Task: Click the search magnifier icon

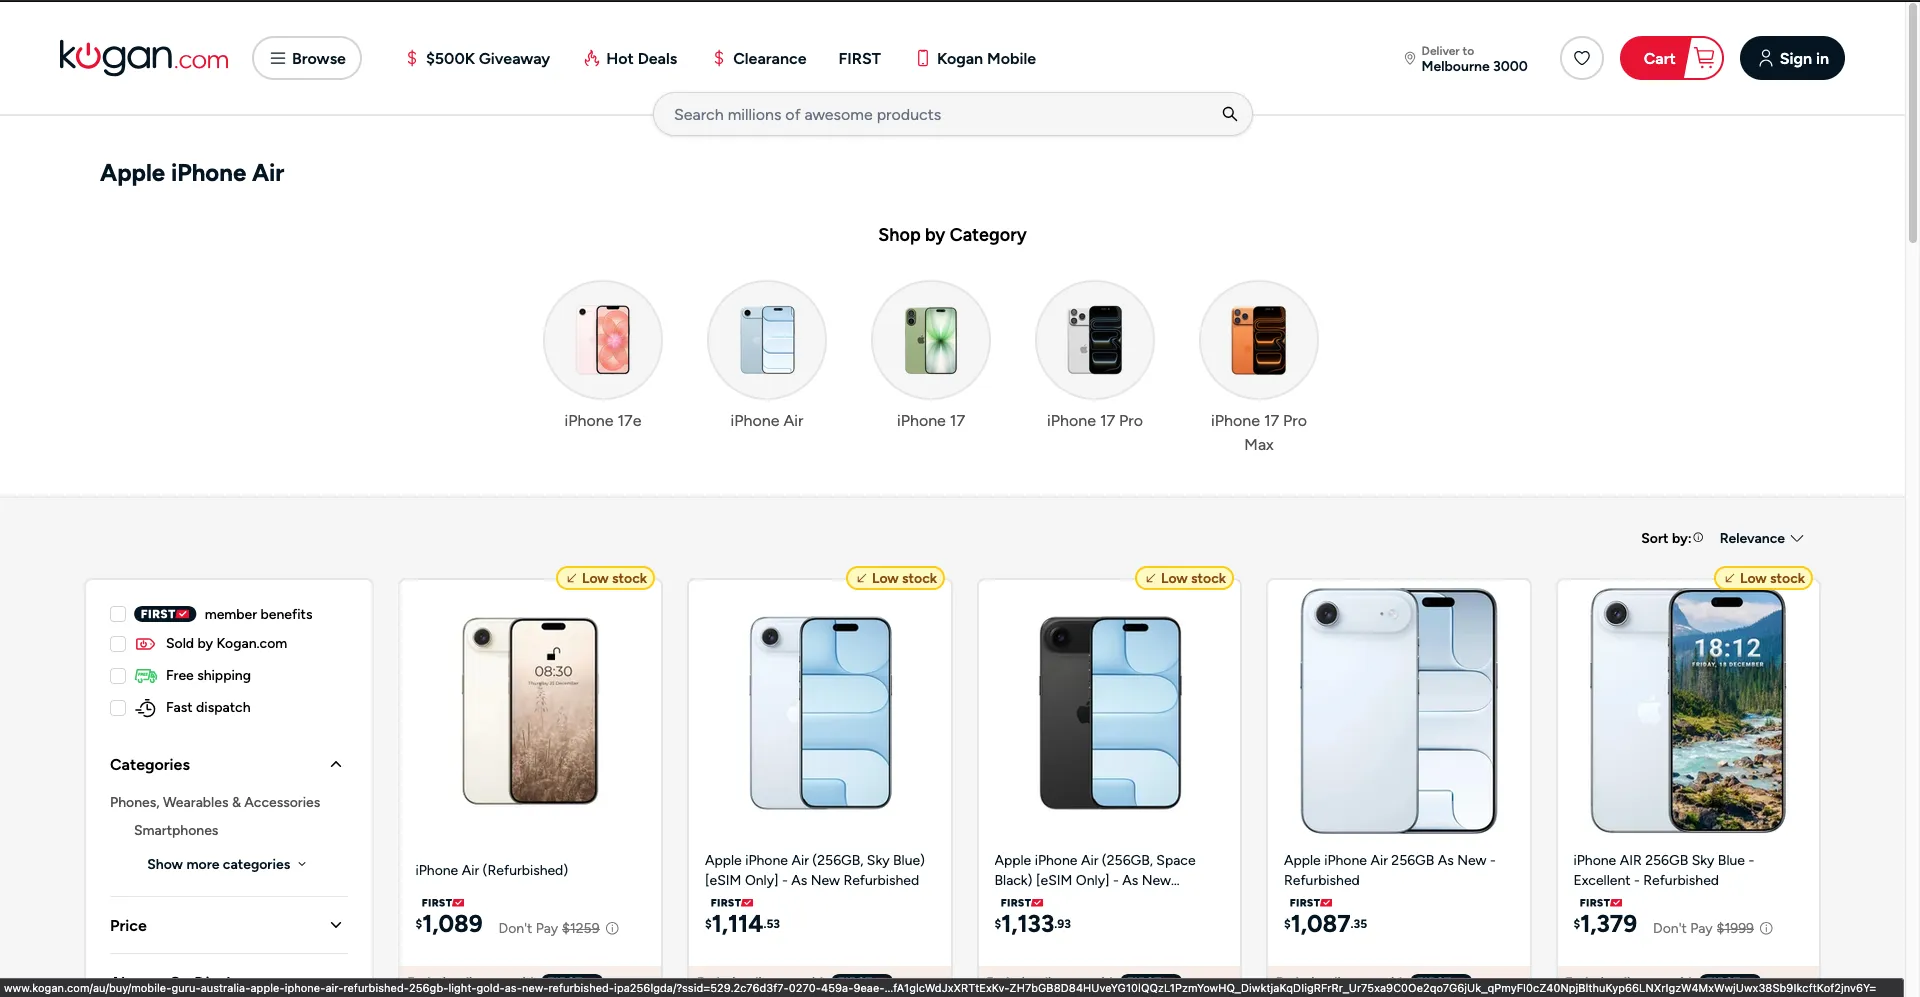Action: pos(1229,114)
